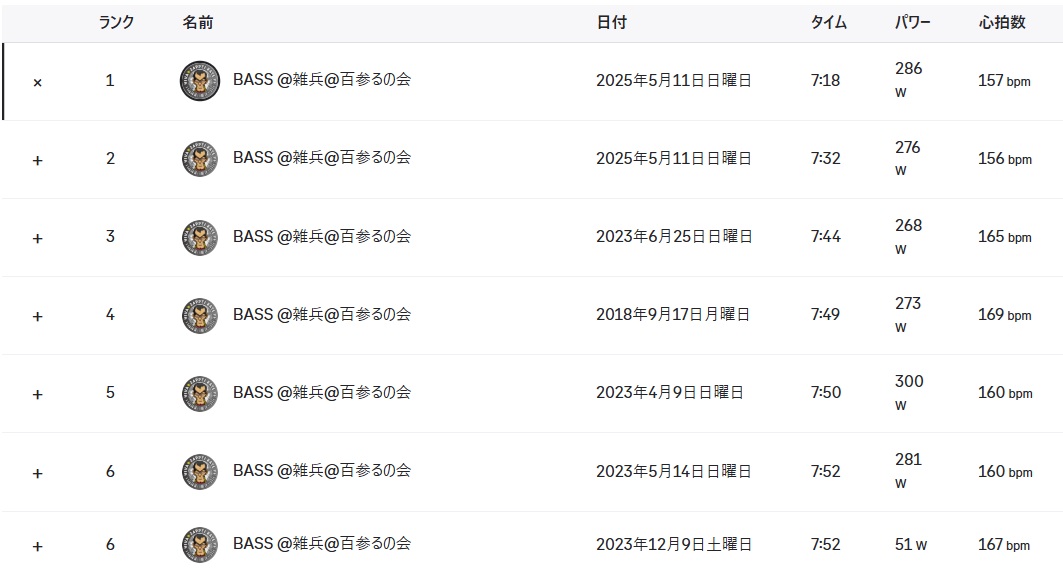Screen dimensions: 1063x571
Task: Open avatar in the 51 w row
Action: [199, 545]
